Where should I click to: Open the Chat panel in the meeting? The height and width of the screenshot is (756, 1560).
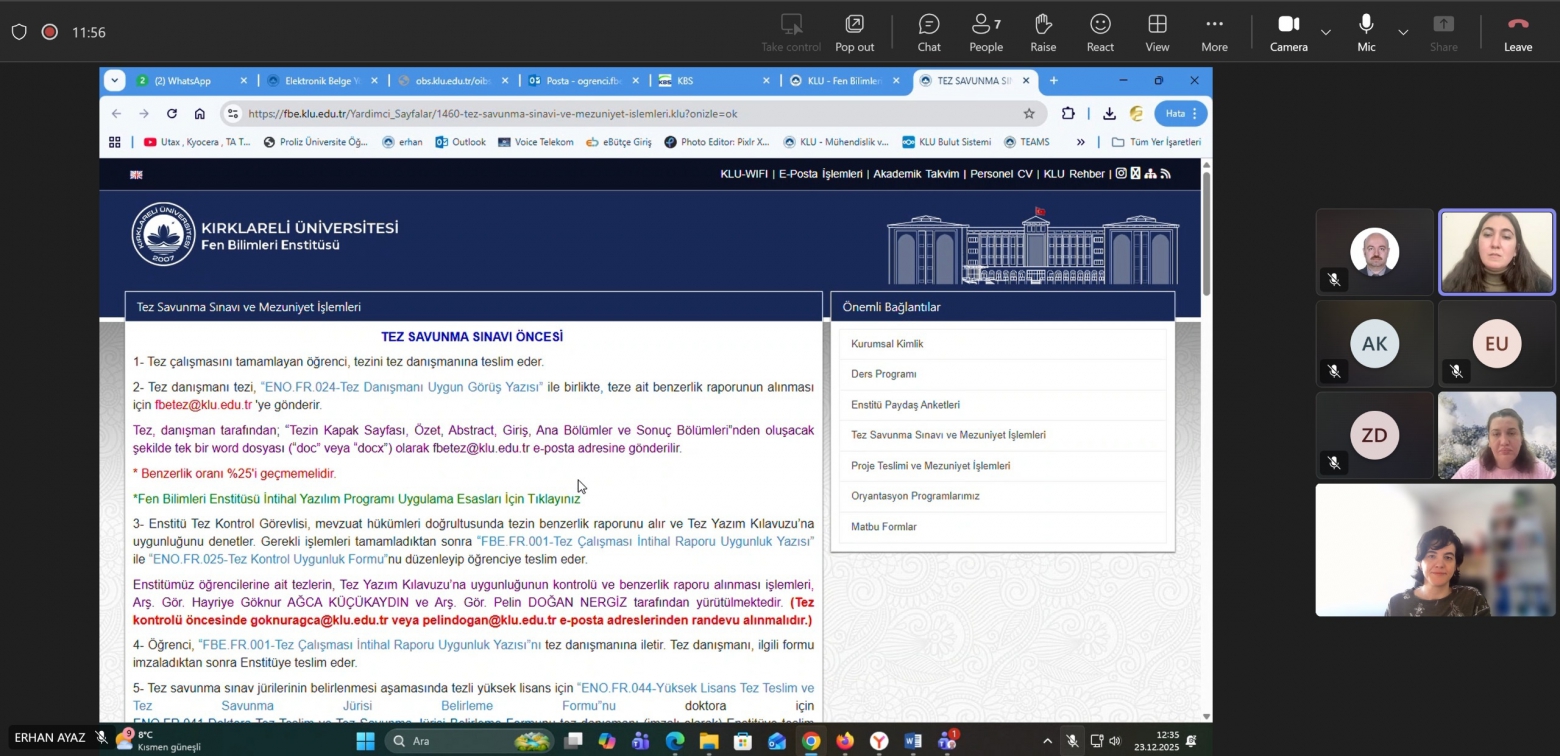click(928, 32)
